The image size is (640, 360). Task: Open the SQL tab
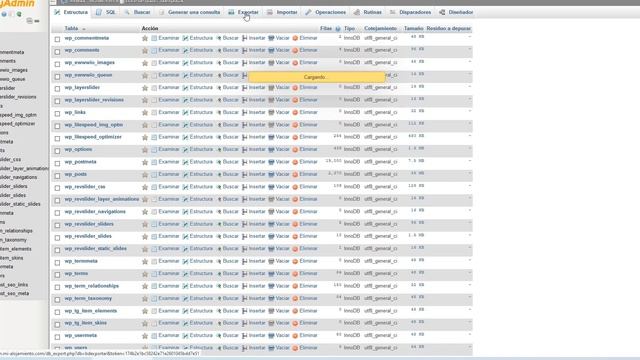pyautogui.click(x=106, y=12)
